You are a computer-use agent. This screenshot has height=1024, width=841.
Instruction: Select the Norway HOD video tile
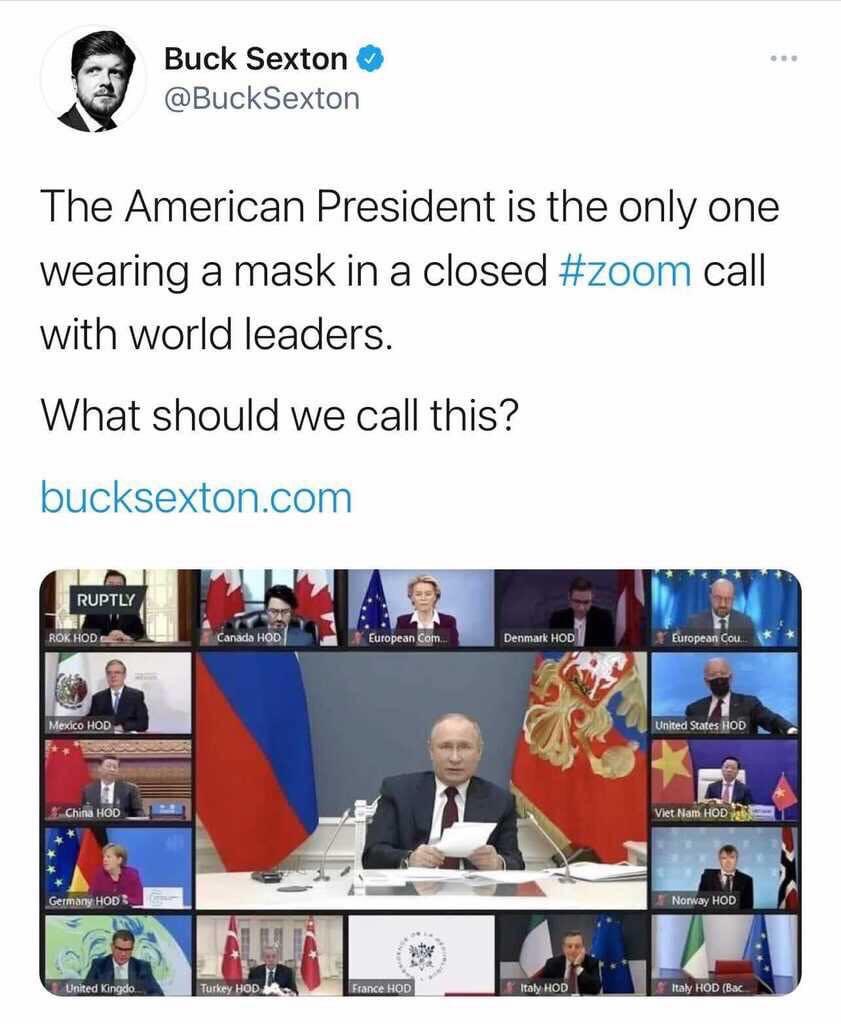(x=725, y=868)
